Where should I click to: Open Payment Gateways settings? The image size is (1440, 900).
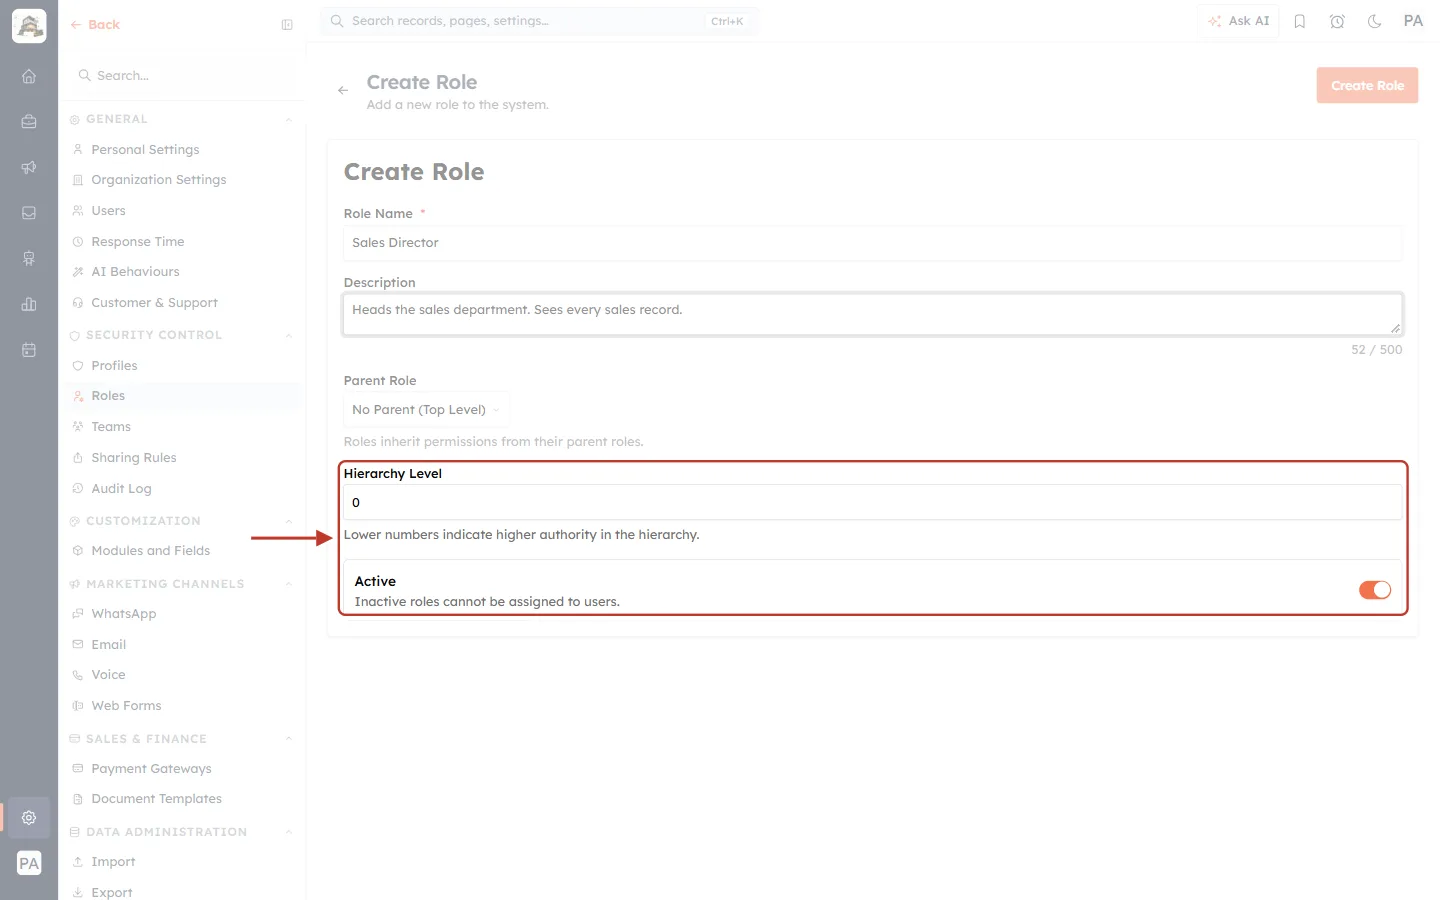coord(182,769)
